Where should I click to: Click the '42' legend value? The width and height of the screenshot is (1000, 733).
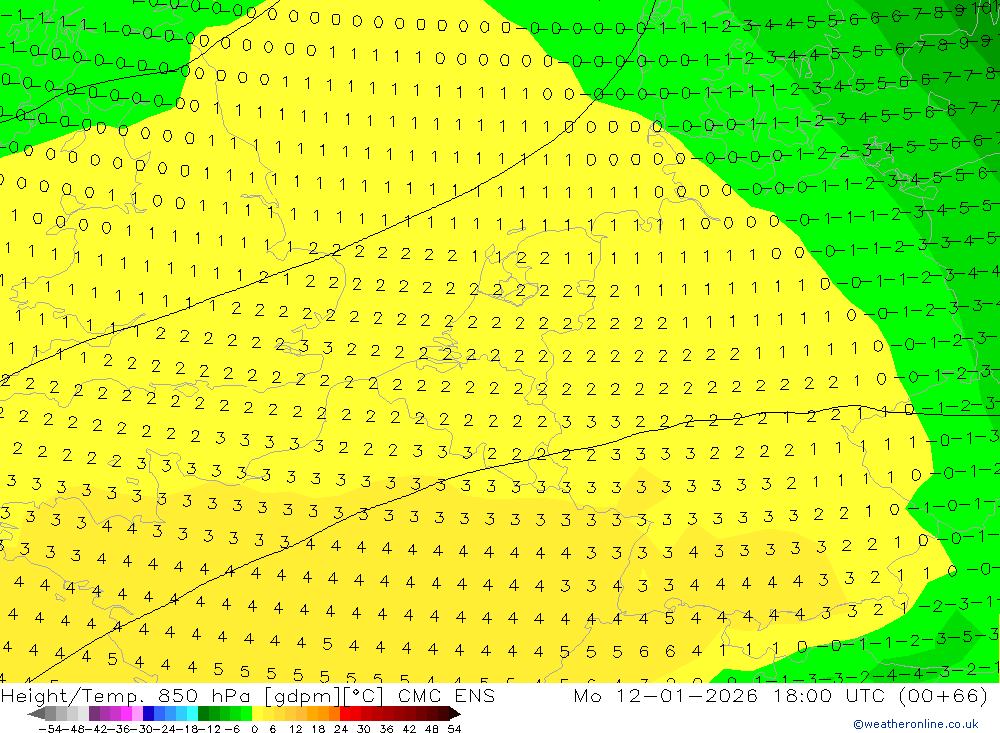(x=409, y=729)
